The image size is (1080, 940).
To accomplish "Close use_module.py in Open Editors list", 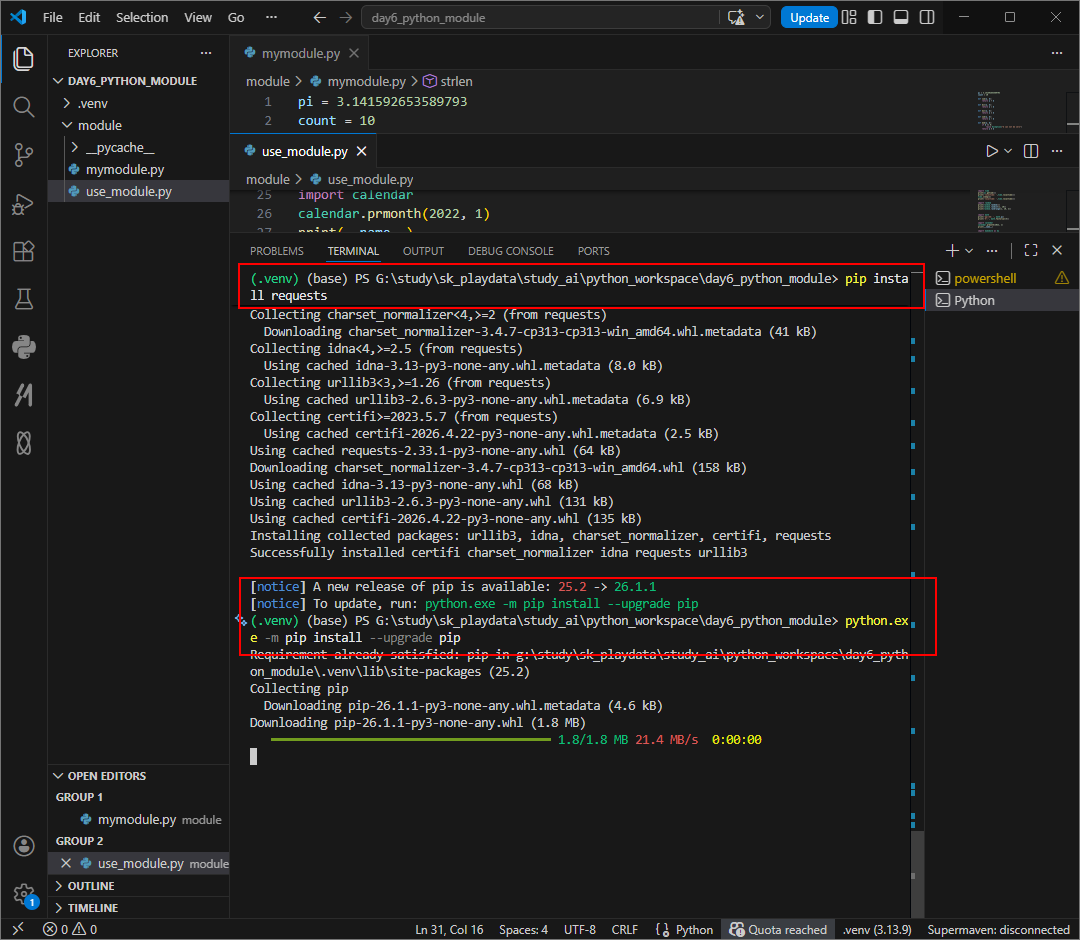I will click(66, 864).
